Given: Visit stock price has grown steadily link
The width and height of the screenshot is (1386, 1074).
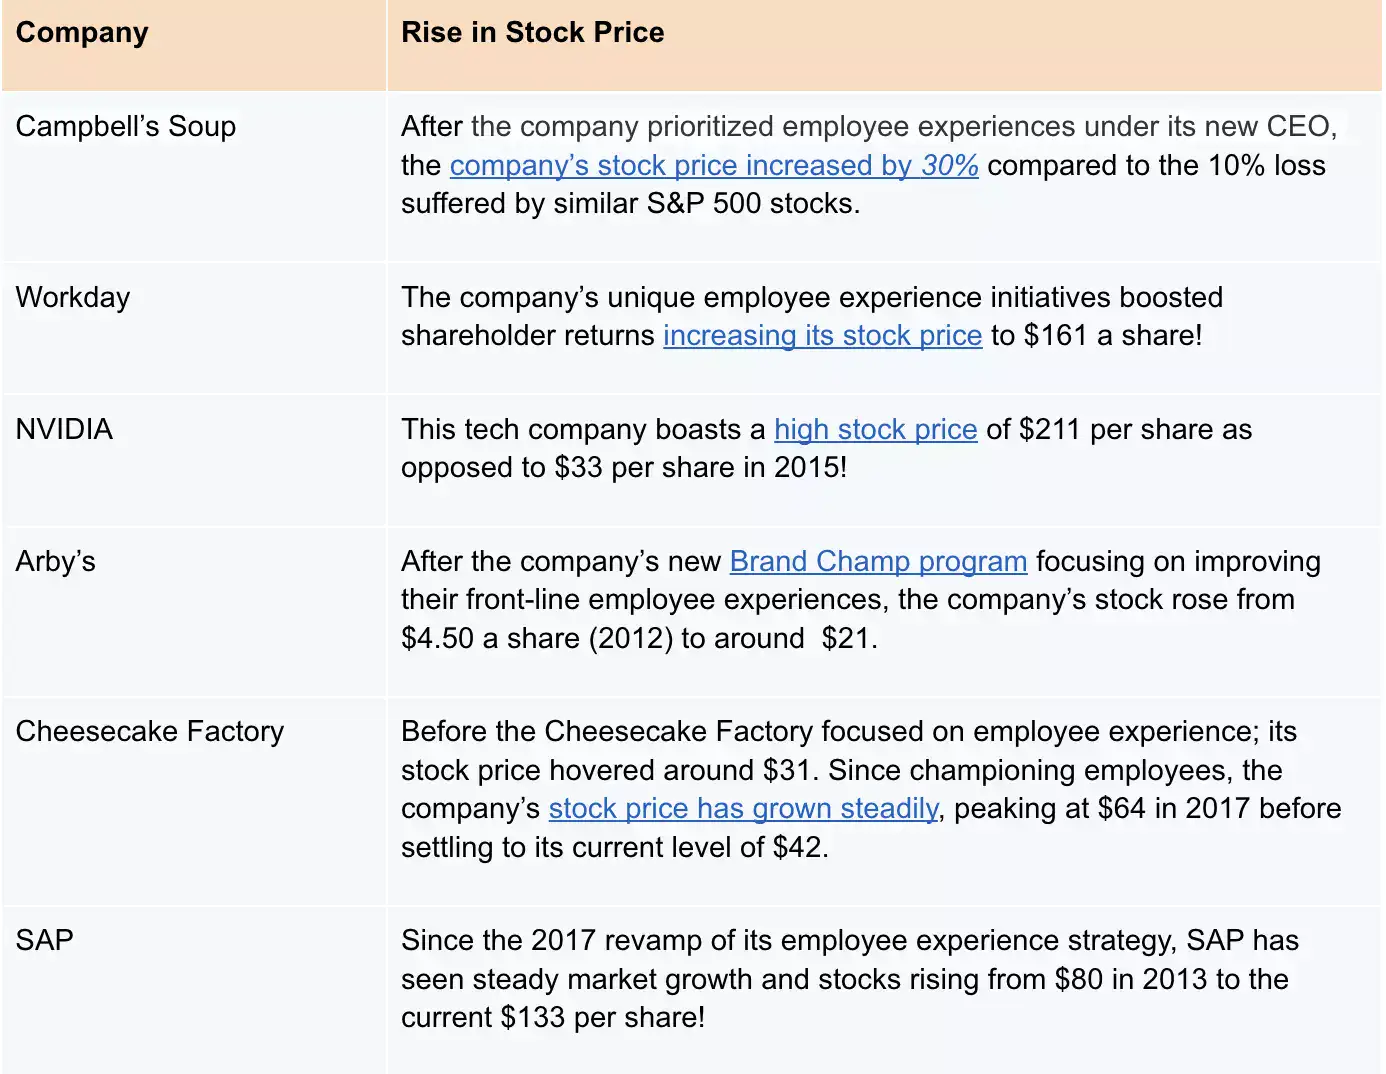Looking at the screenshot, I should click(x=744, y=808).
